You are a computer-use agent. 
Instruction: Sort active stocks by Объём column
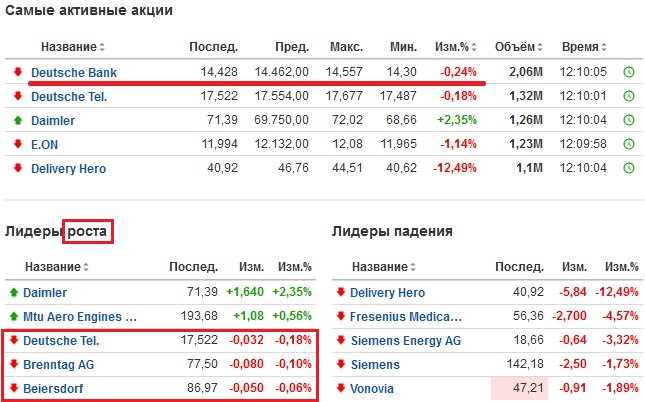[x=518, y=47]
